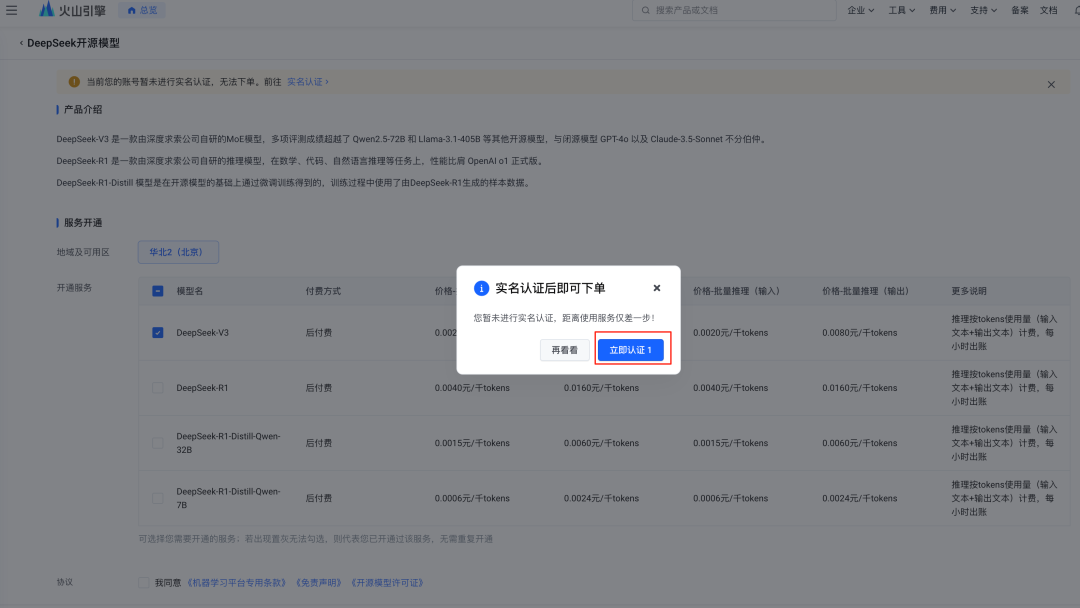Viewport: 1080px width, 608px height.
Task: Click the Volcano Engine logo
Action: 72,10
